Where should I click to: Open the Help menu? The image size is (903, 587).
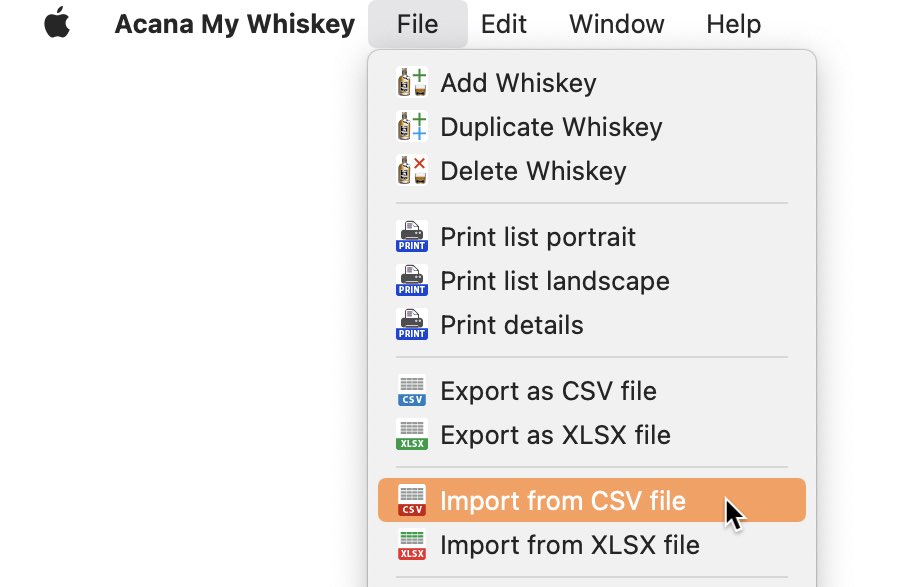(x=733, y=23)
